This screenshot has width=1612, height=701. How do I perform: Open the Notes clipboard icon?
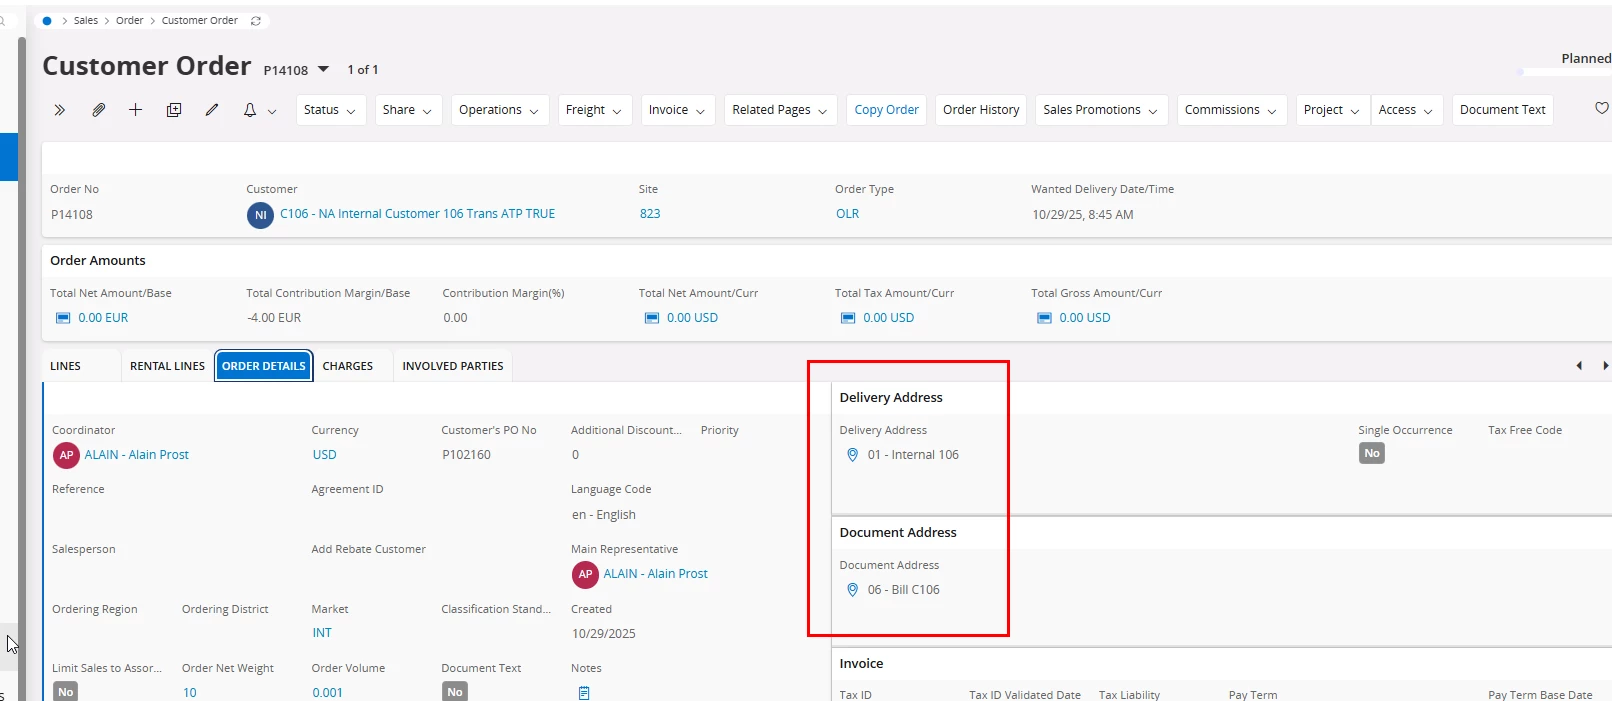tap(584, 692)
